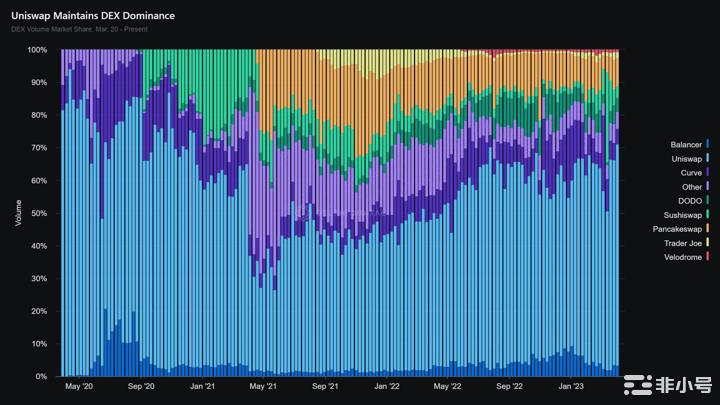The image size is (720, 405).
Task: Click the Uniswap legend color marker
Action: [x=707, y=158]
